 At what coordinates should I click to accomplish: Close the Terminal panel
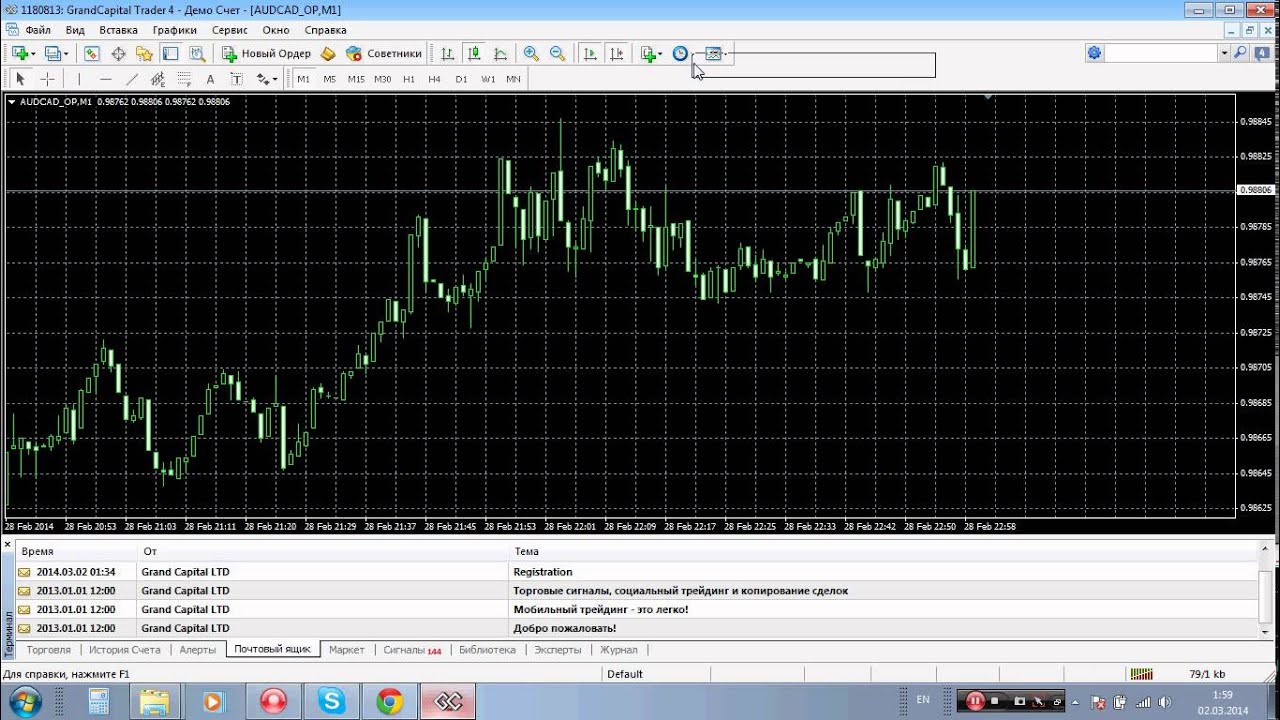click(x=7, y=546)
